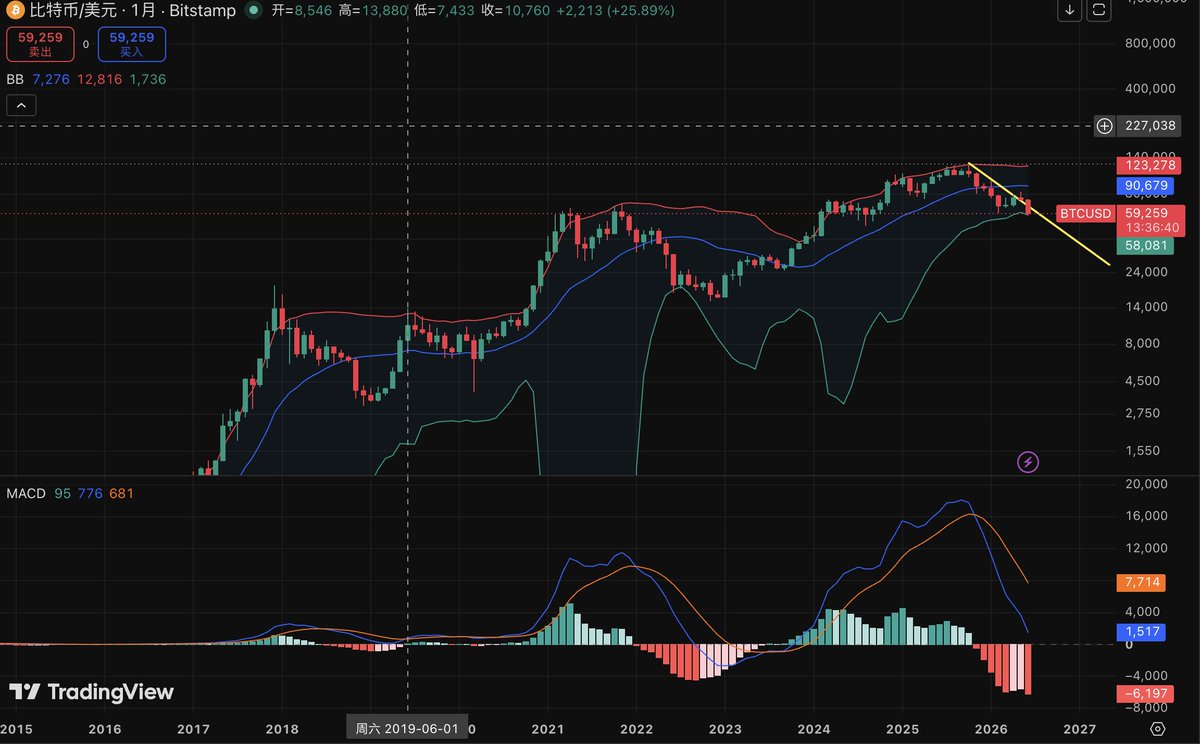Click the red 59,259 卖出 sell button

click(x=42, y=44)
